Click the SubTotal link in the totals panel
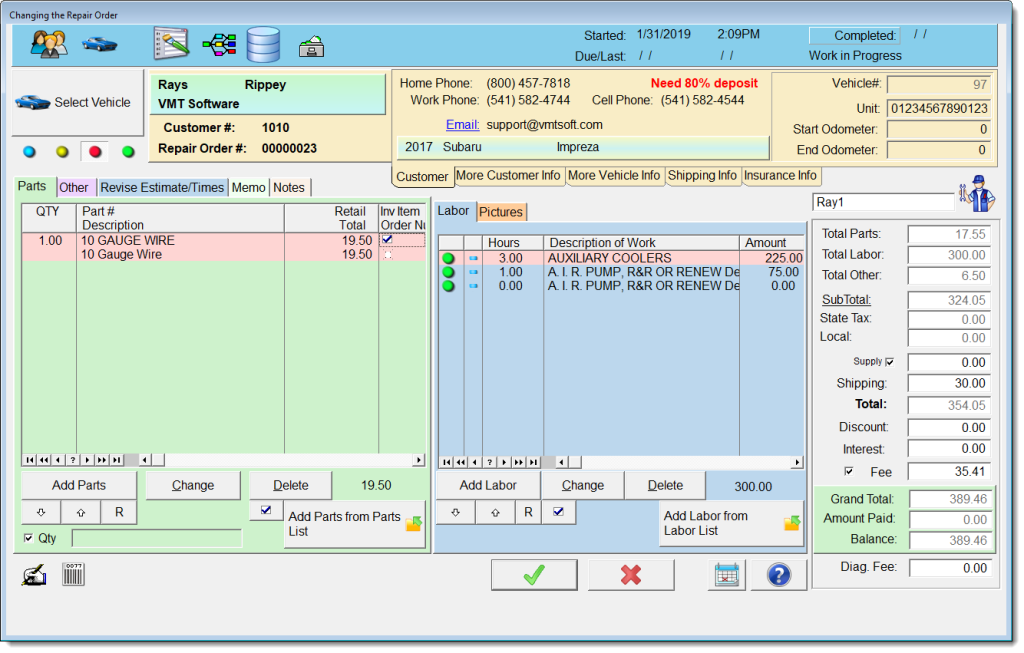 point(846,300)
